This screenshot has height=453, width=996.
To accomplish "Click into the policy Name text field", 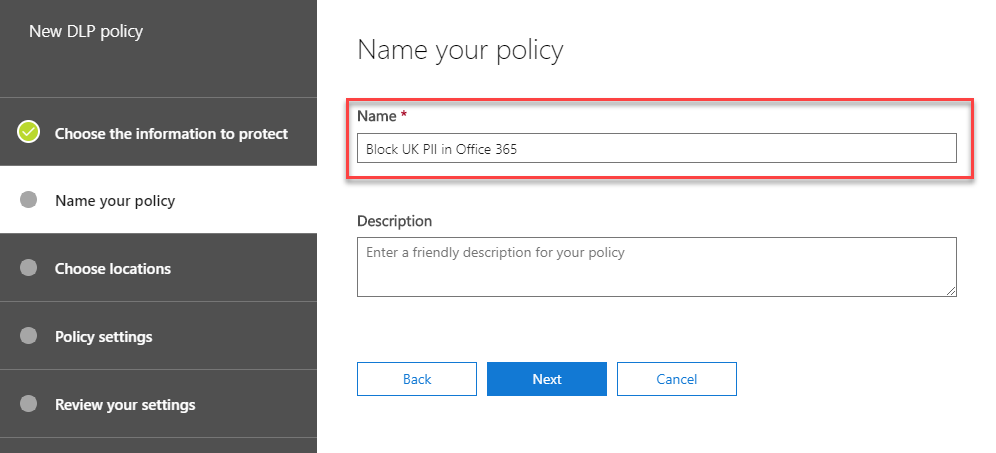I will (x=656, y=149).
